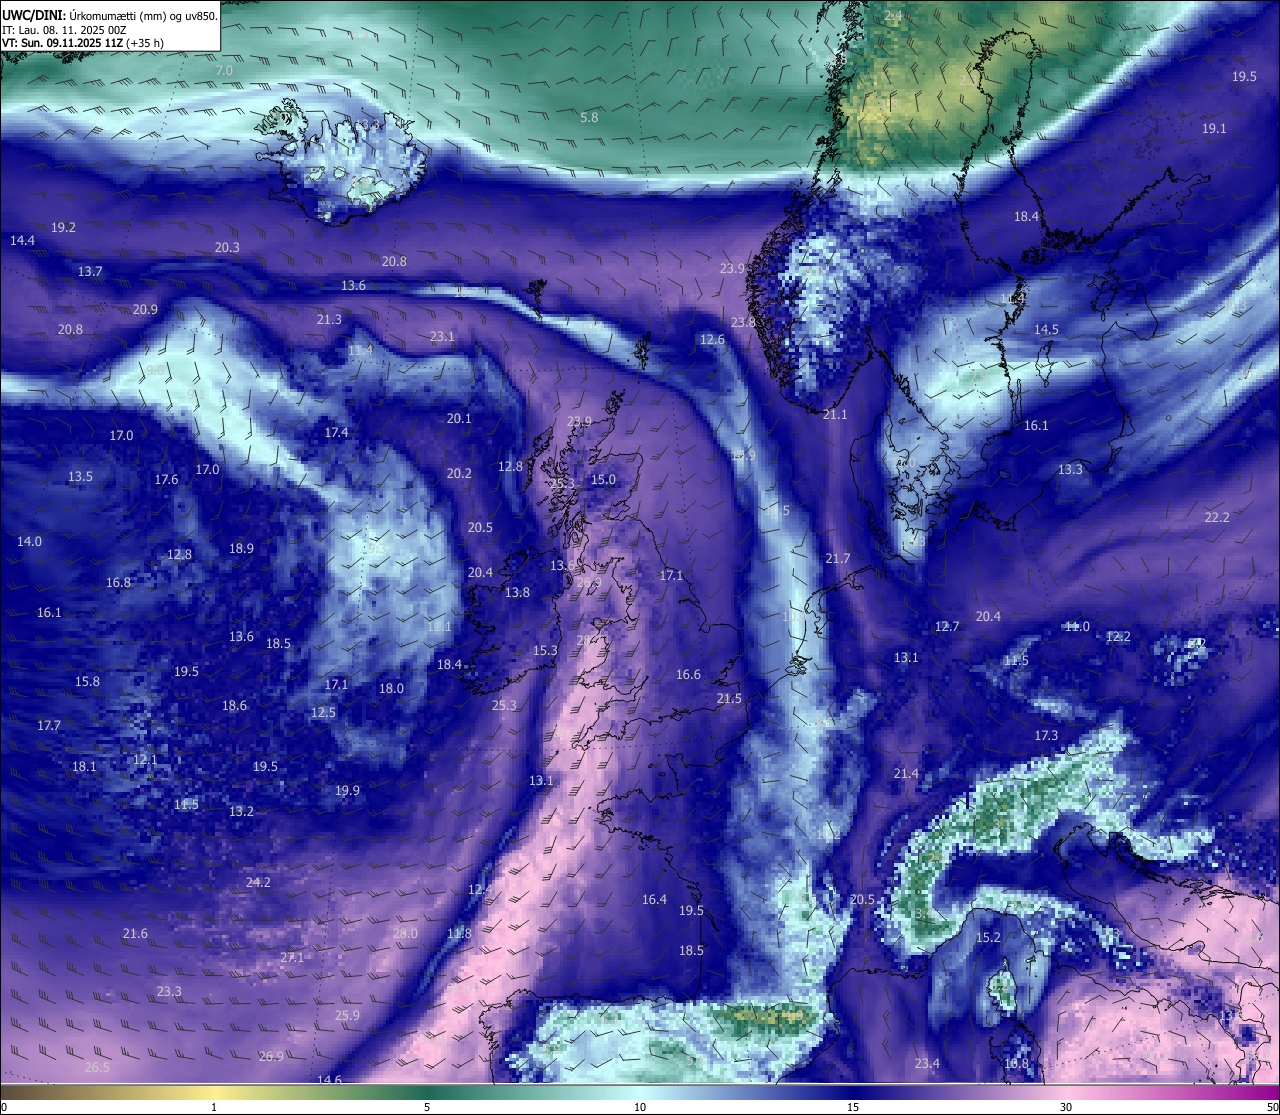Click the 14.6 value at bottom edge
This screenshot has height=1115, width=1280.
(329, 1080)
